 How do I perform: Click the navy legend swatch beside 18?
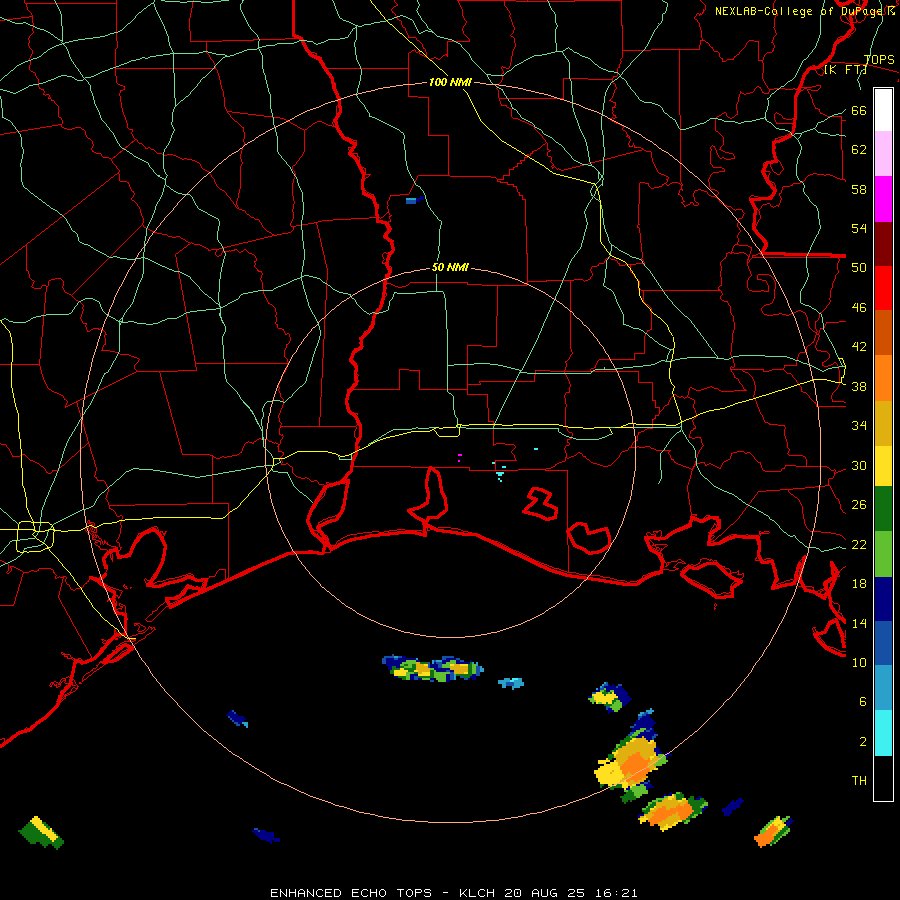click(883, 599)
